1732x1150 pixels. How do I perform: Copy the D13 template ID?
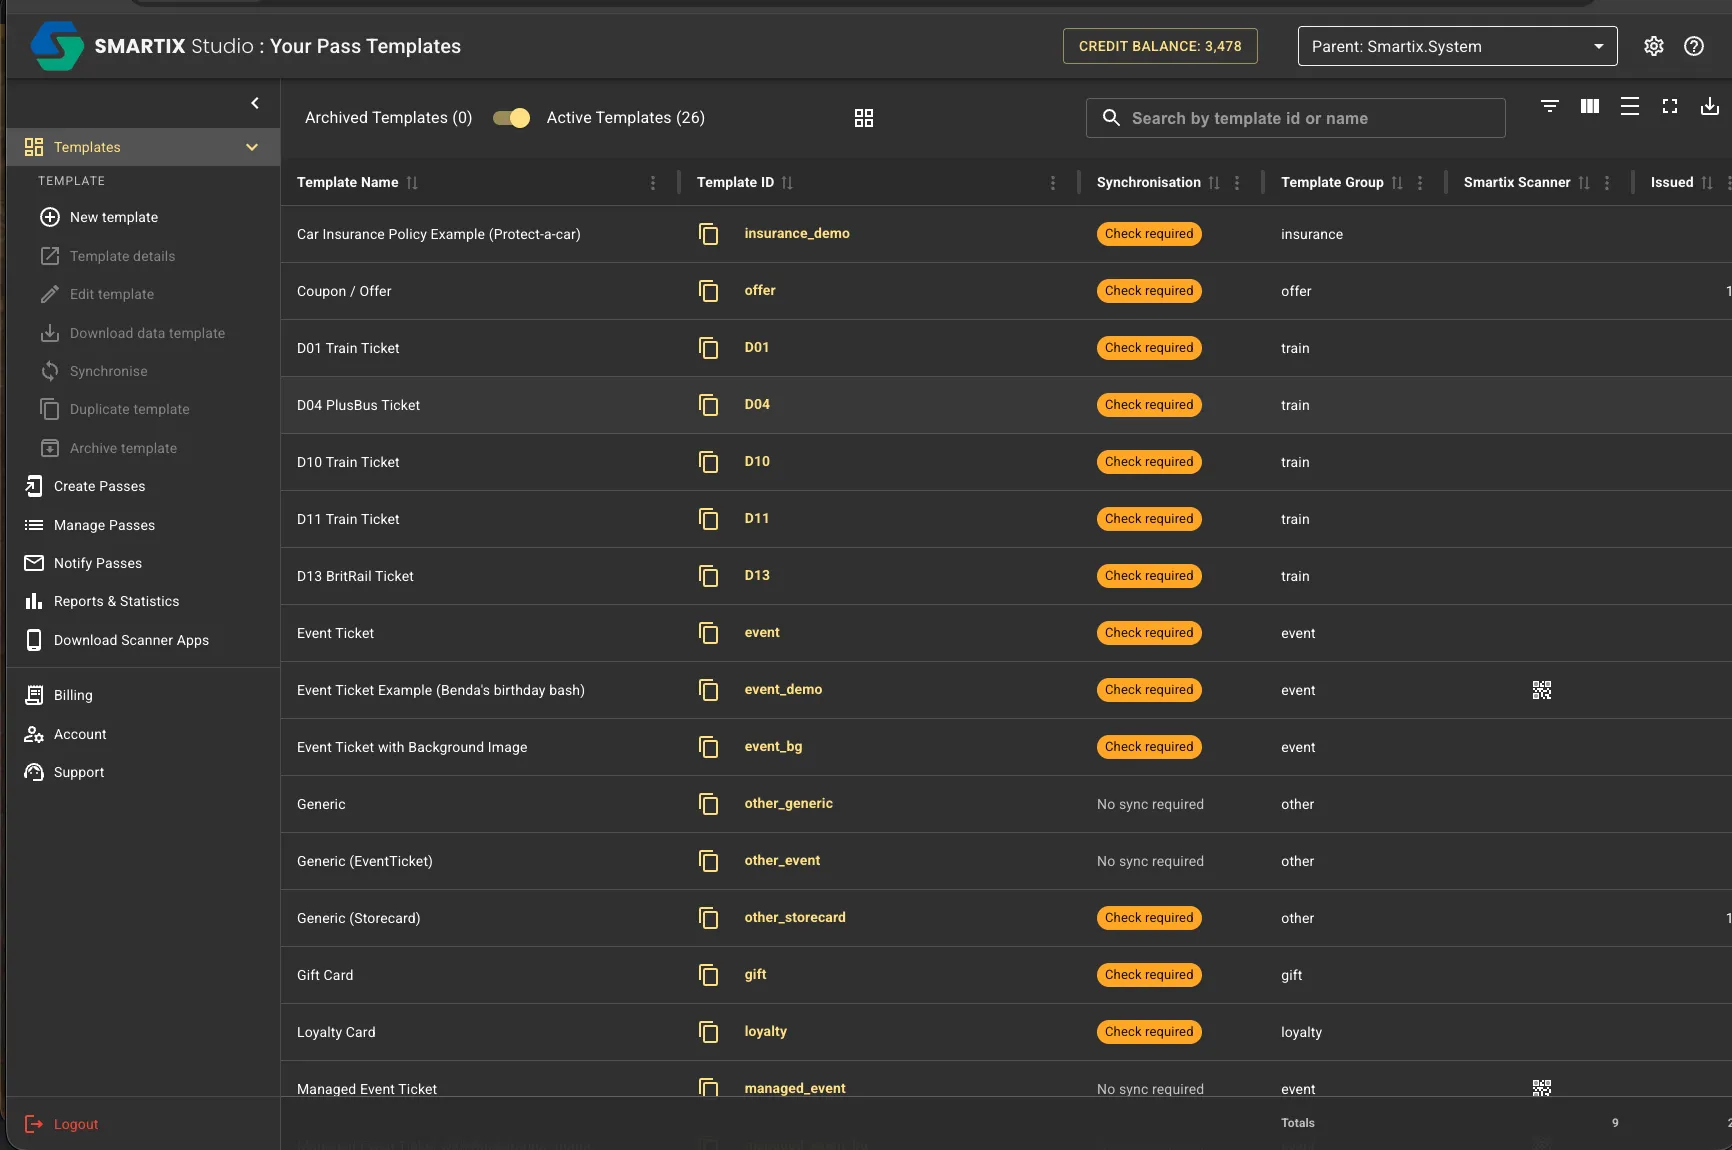pos(709,576)
